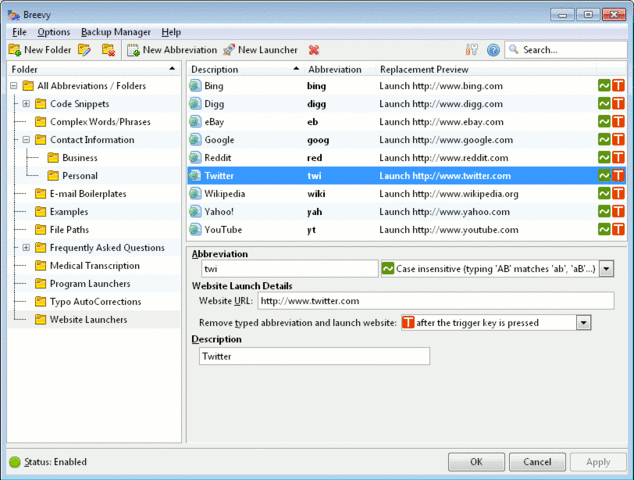The image size is (634, 480).
Task: Click the Replacement Preview column header
Action: [x=486, y=70]
